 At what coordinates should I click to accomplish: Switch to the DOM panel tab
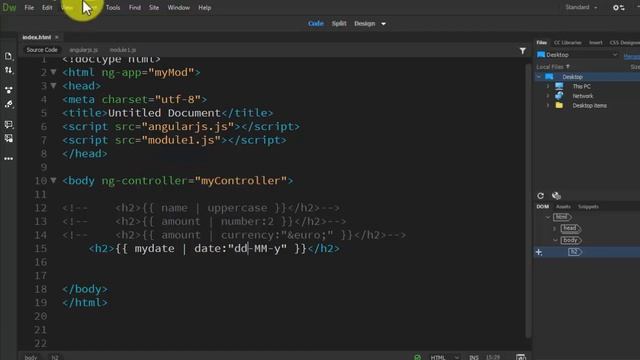point(542,207)
